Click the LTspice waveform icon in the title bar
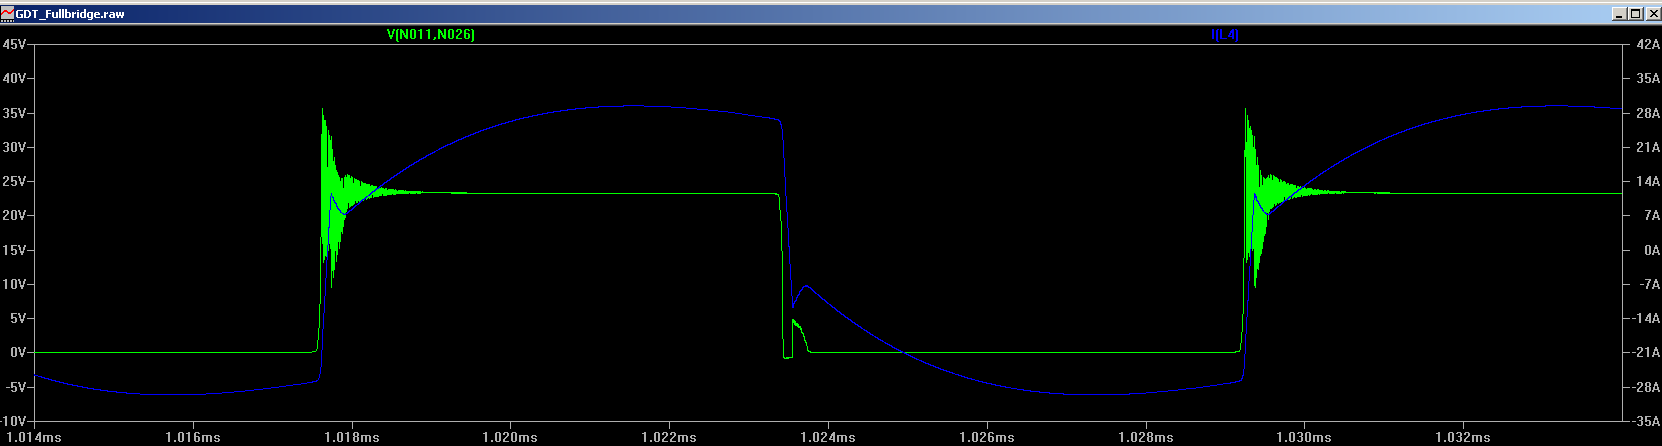The width and height of the screenshot is (1662, 446). pyautogui.click(x=8, y=13)
